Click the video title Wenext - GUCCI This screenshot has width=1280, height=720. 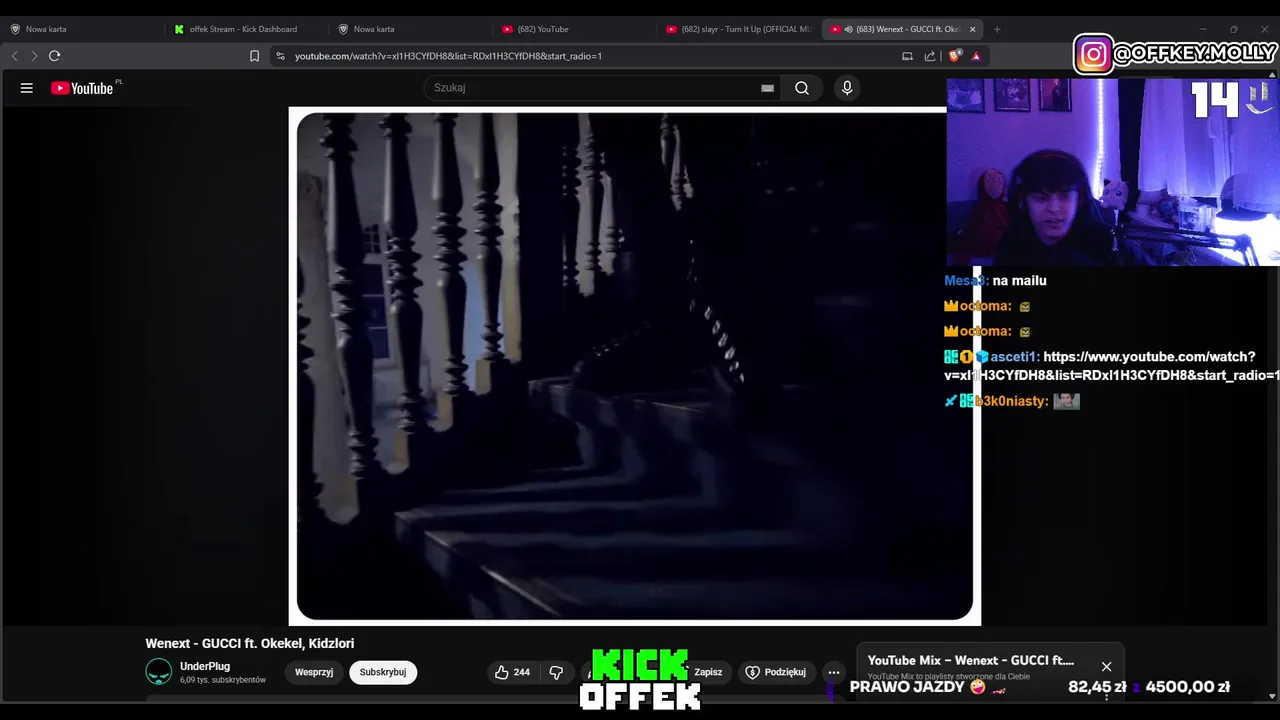[x=250, y=643]
